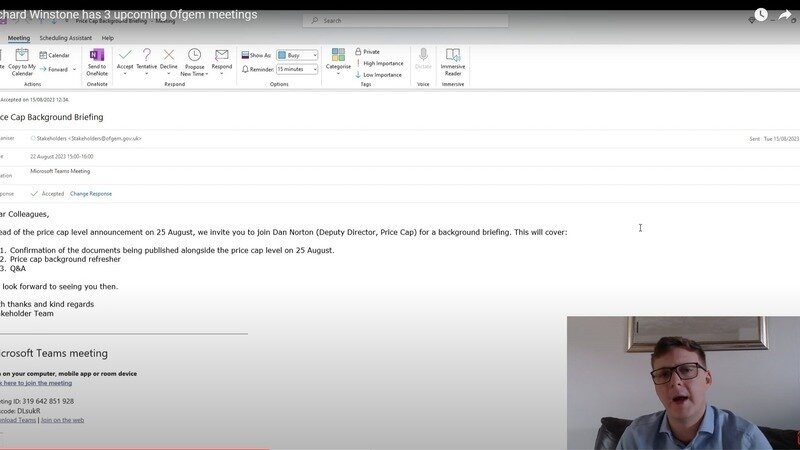The image size is (800, 450).
Task: Open the Reminder 15 minutes dropdown
Action: click(297, 69)
